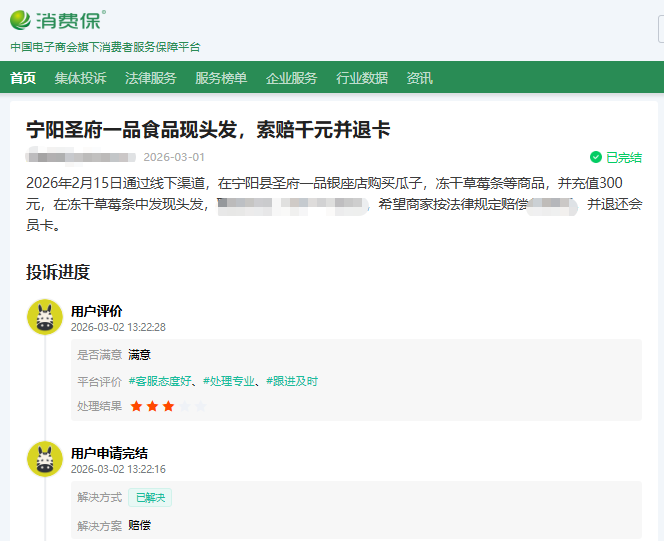Screen dimensions: 664x541
Task: Click the zebra avatar beside 用户评价
Action: point(44,318)
